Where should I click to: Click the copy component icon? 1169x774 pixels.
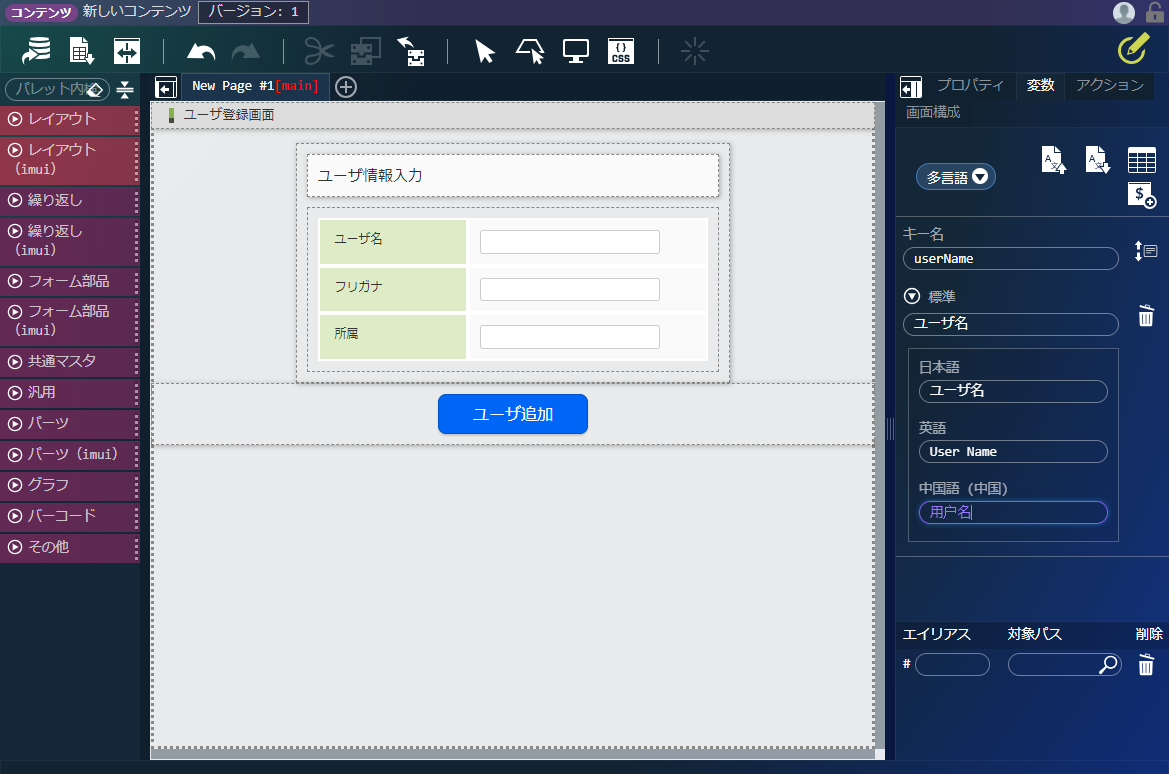tap(365, 51)
